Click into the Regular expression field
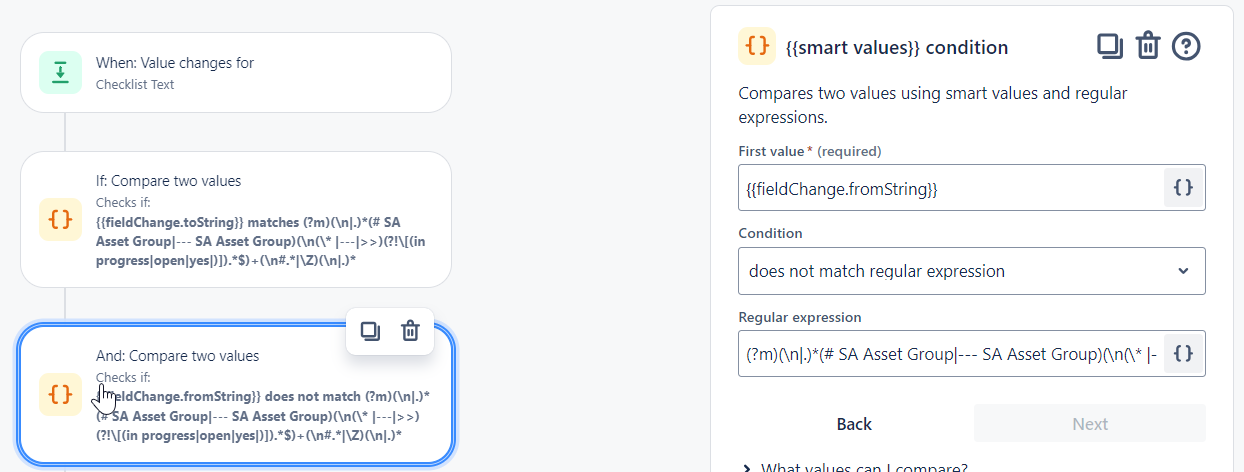1244x472 pixels. [x=950, y=353]
